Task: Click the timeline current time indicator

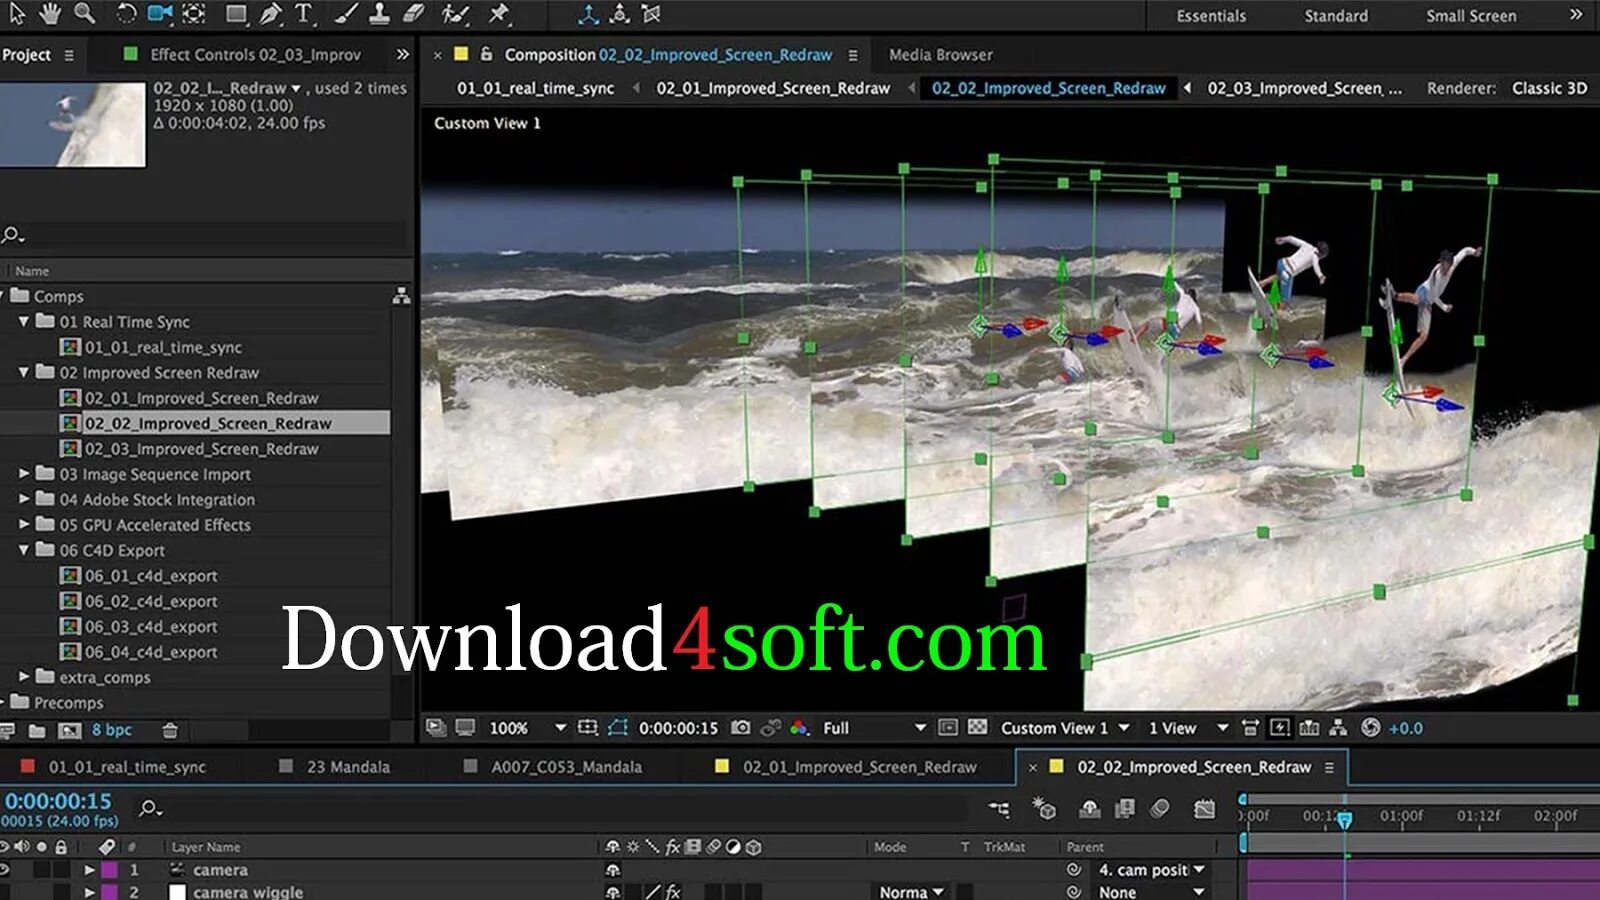Action: (x=1345, y=819)
